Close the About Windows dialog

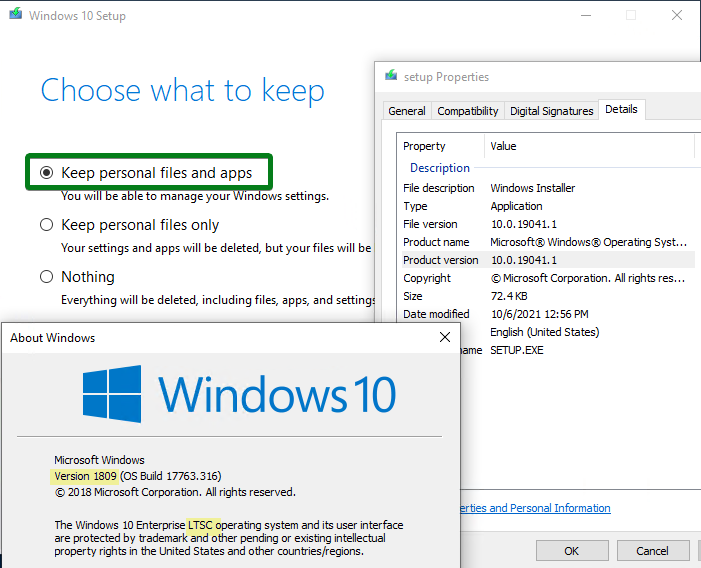click(x=445, y=337)
